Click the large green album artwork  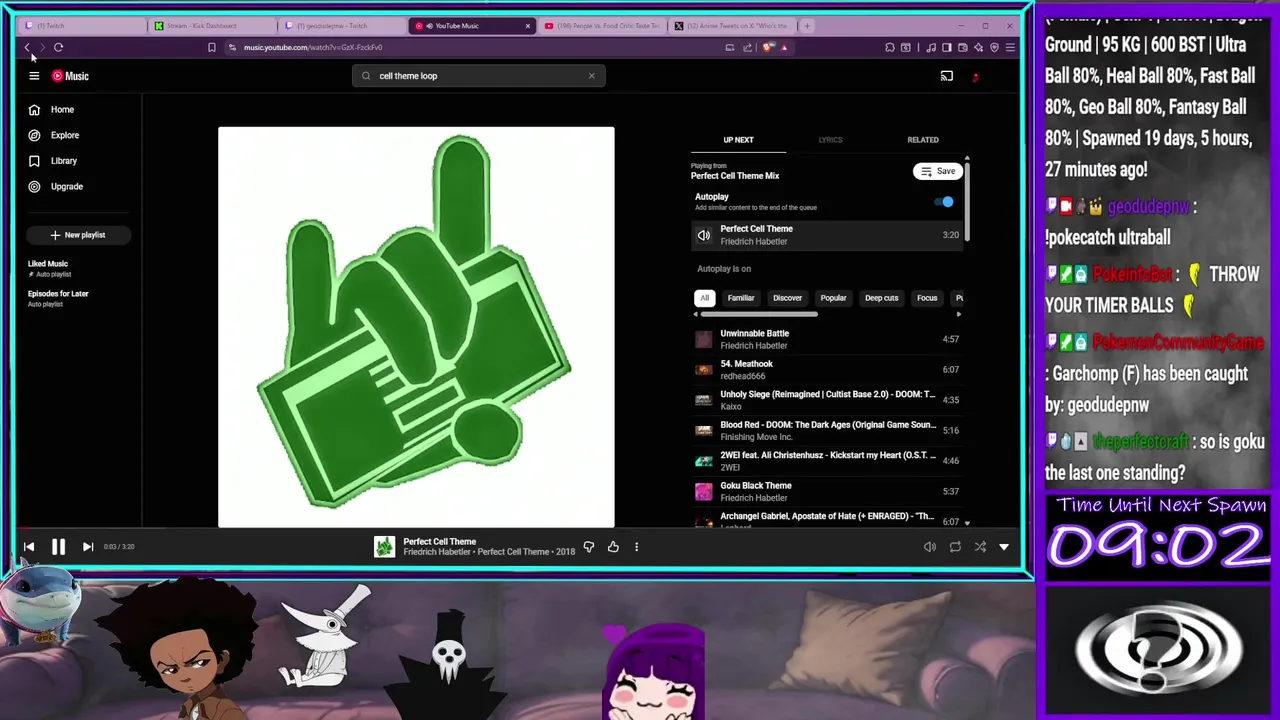point(416,326)
